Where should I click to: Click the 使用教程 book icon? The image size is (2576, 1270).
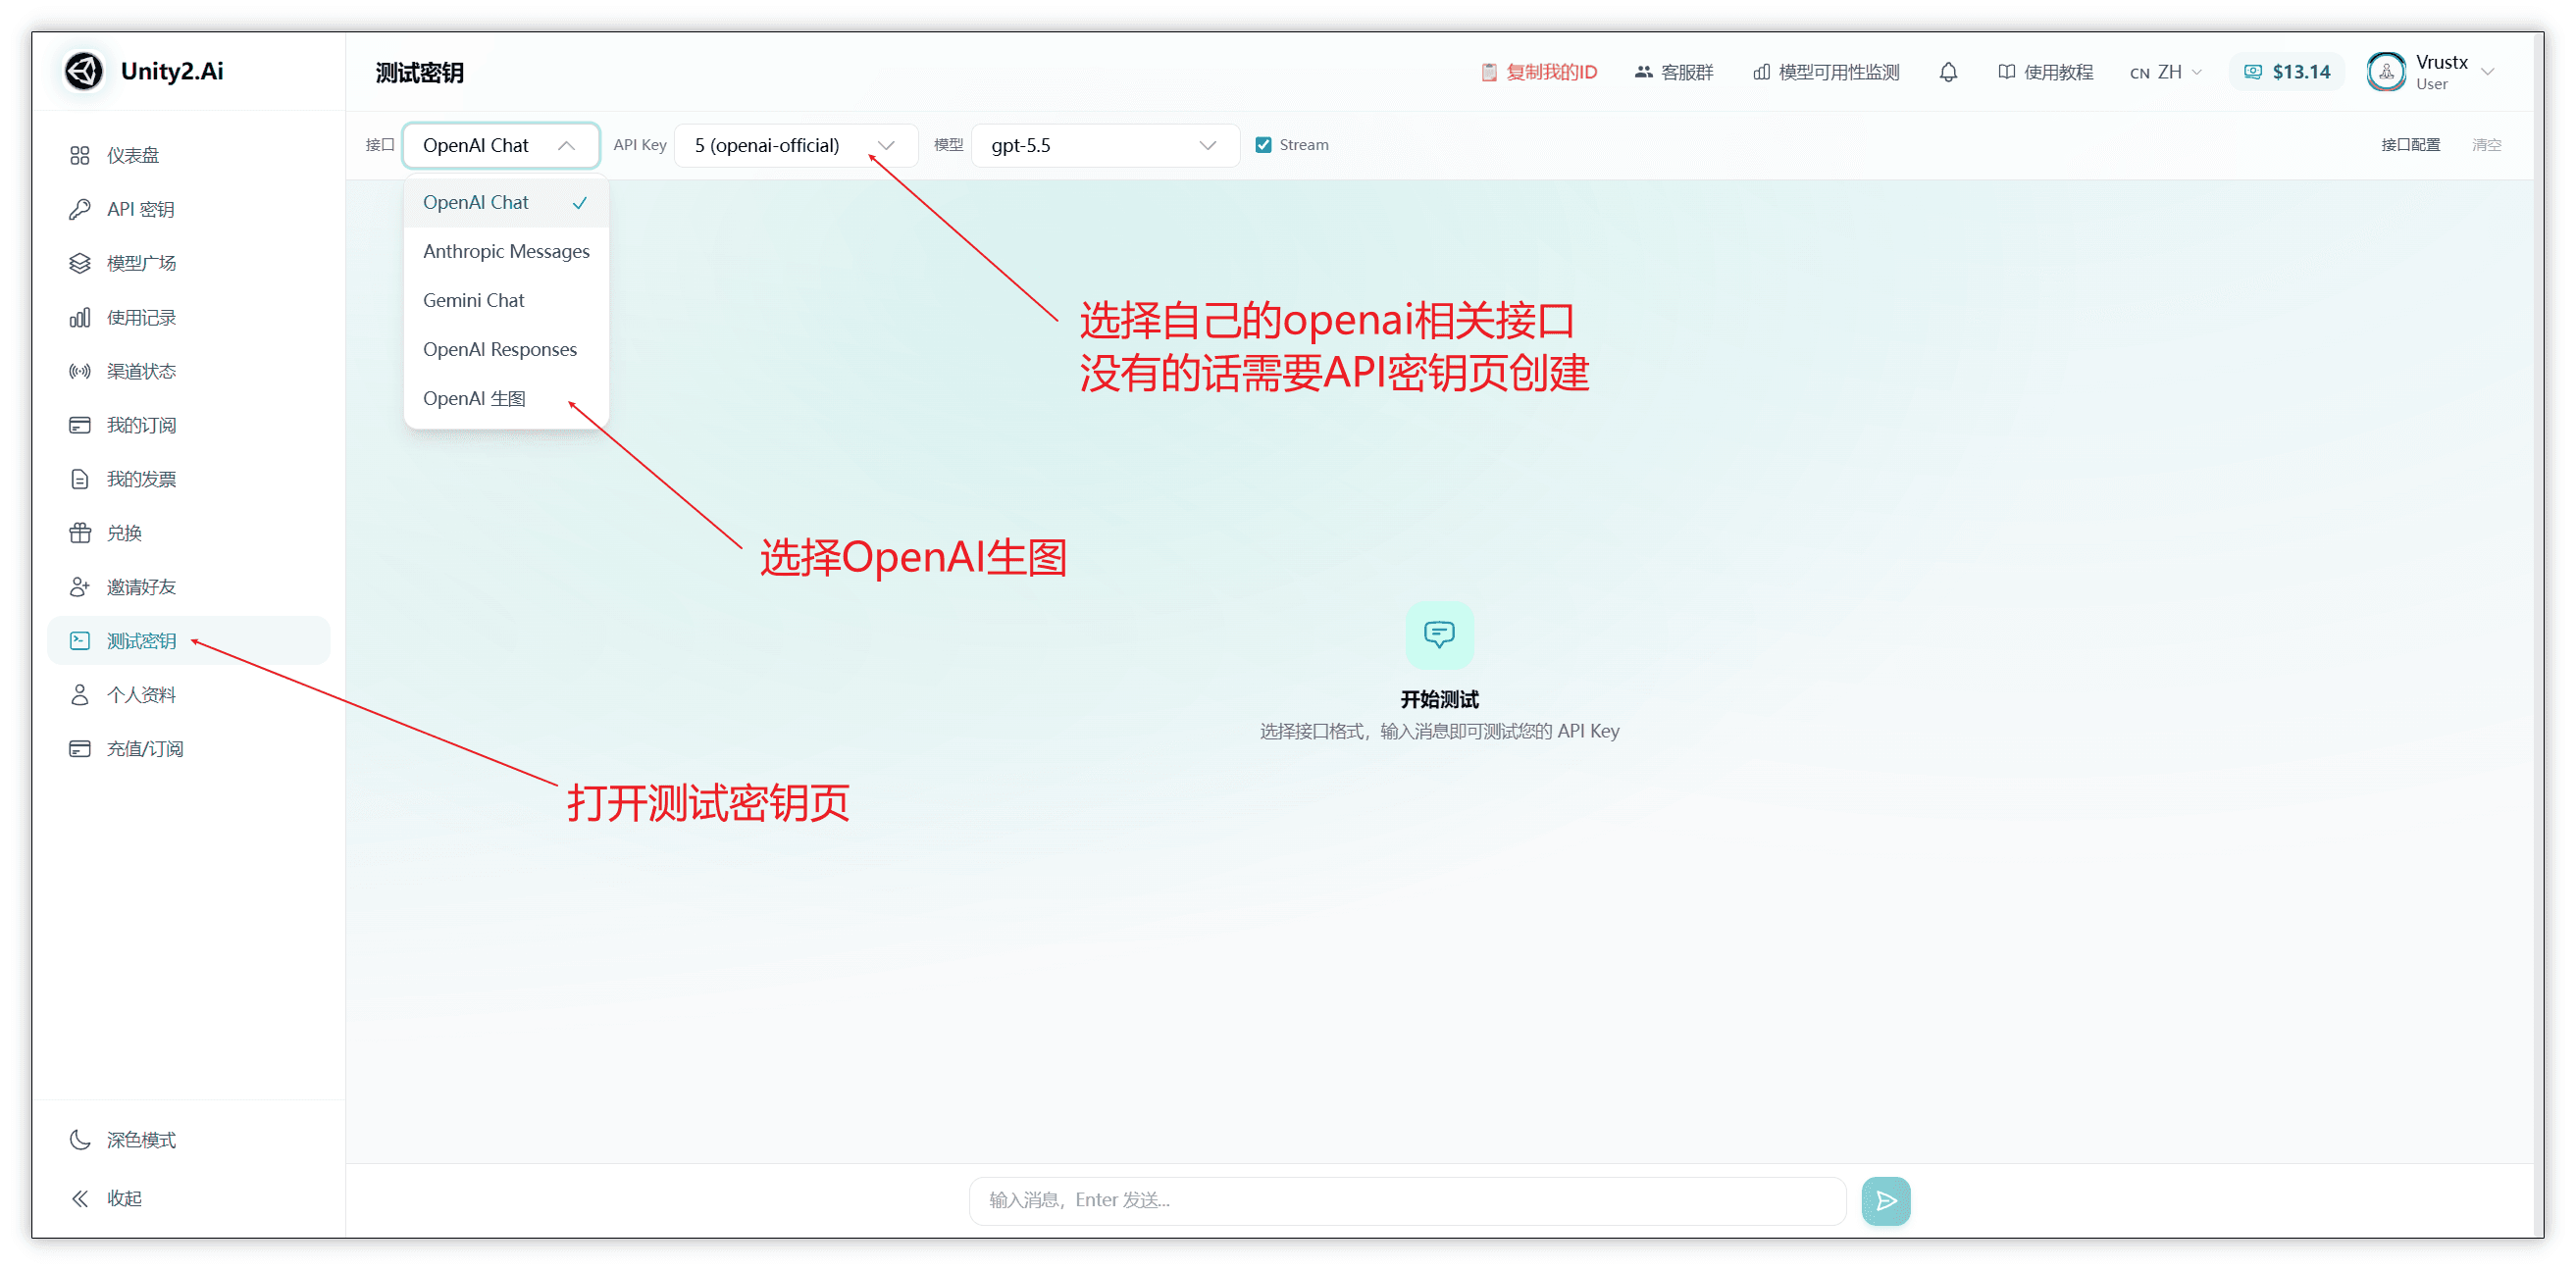(2006, 72)
